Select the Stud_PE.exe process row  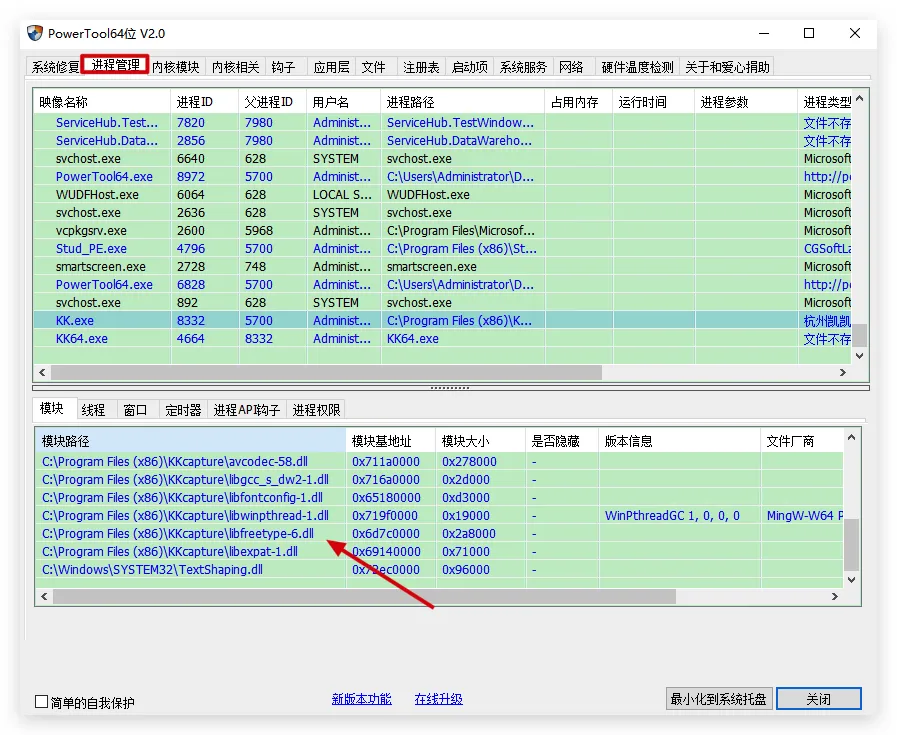[x=91, y=249]
